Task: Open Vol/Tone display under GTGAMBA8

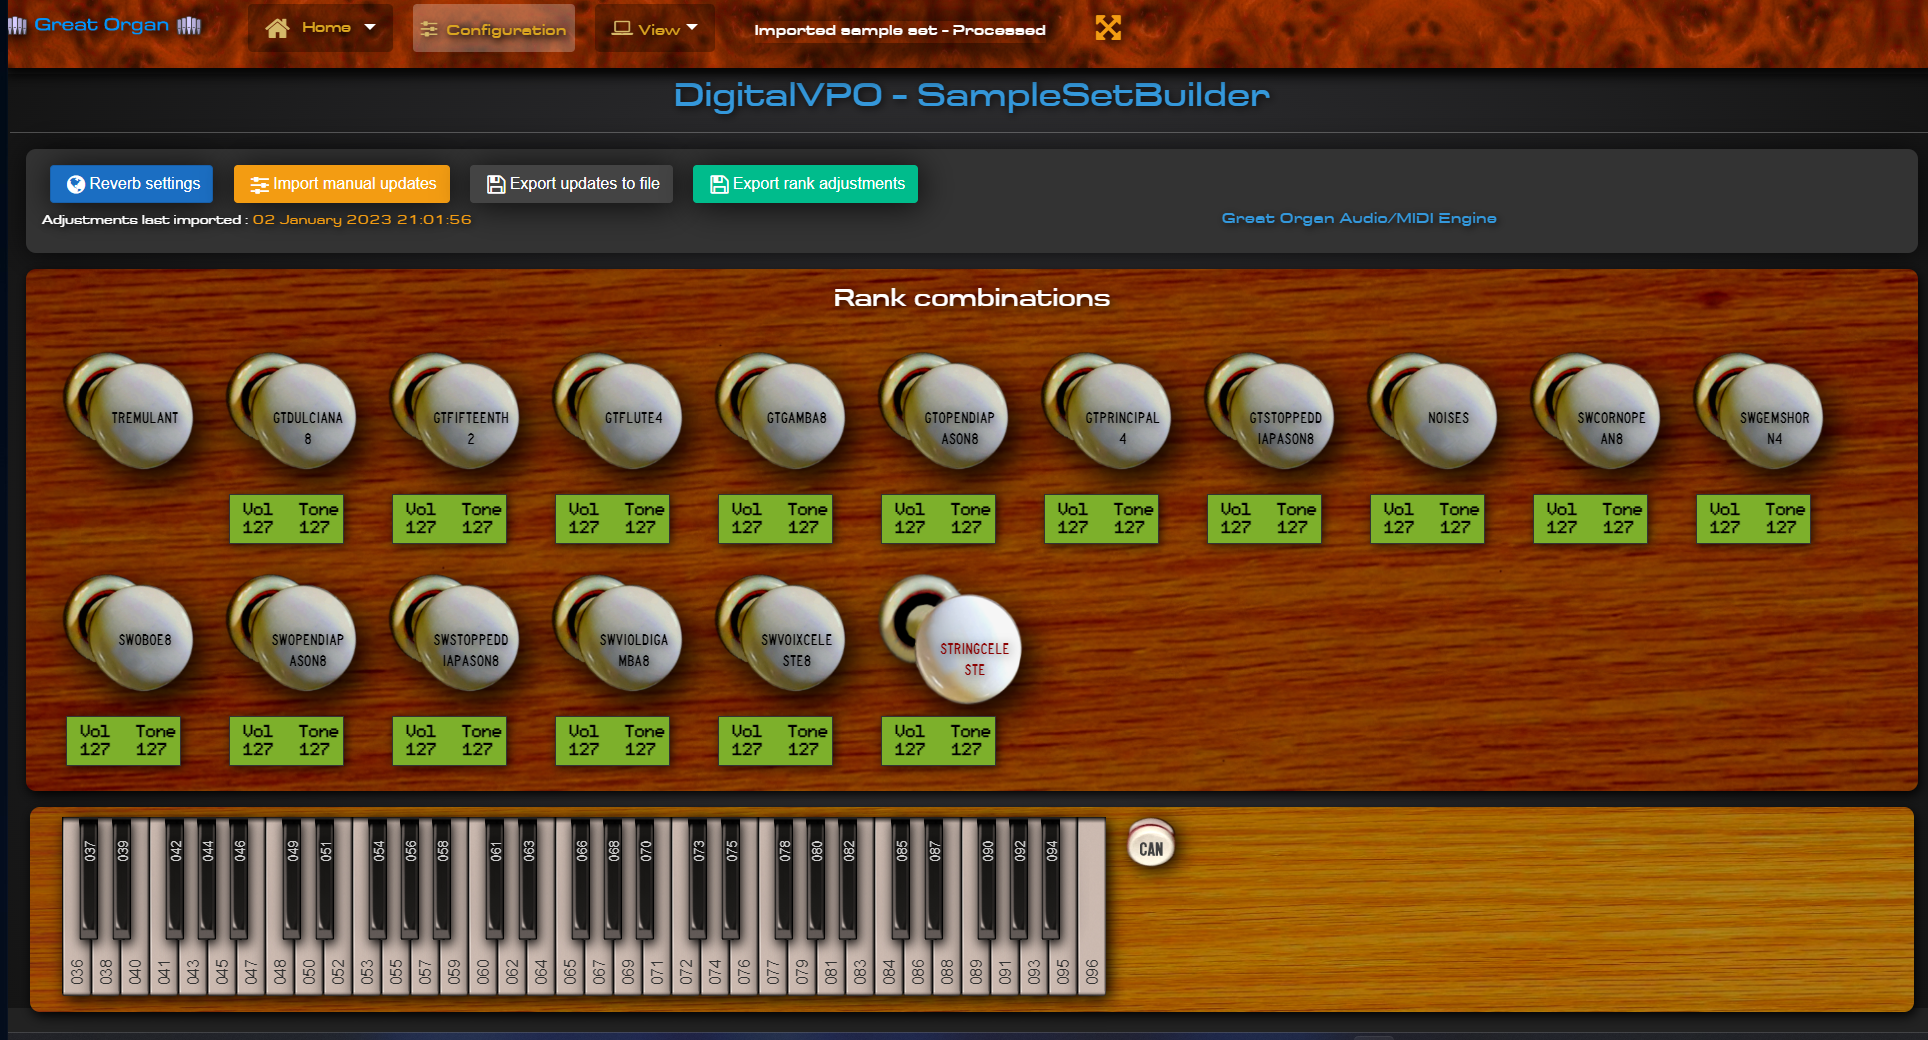Action: [x=775, y=519]
